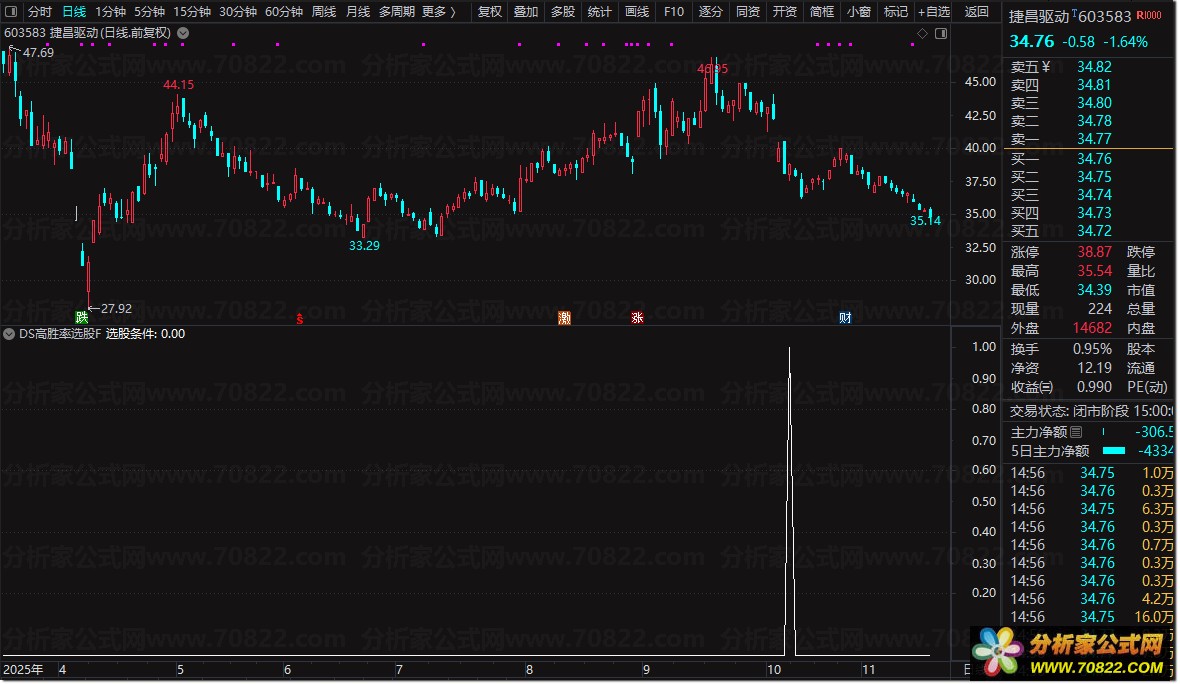Click the last 14:56 trade row with 16.0万
This screenshot has width=1180, height=684.
point(1091,617)
